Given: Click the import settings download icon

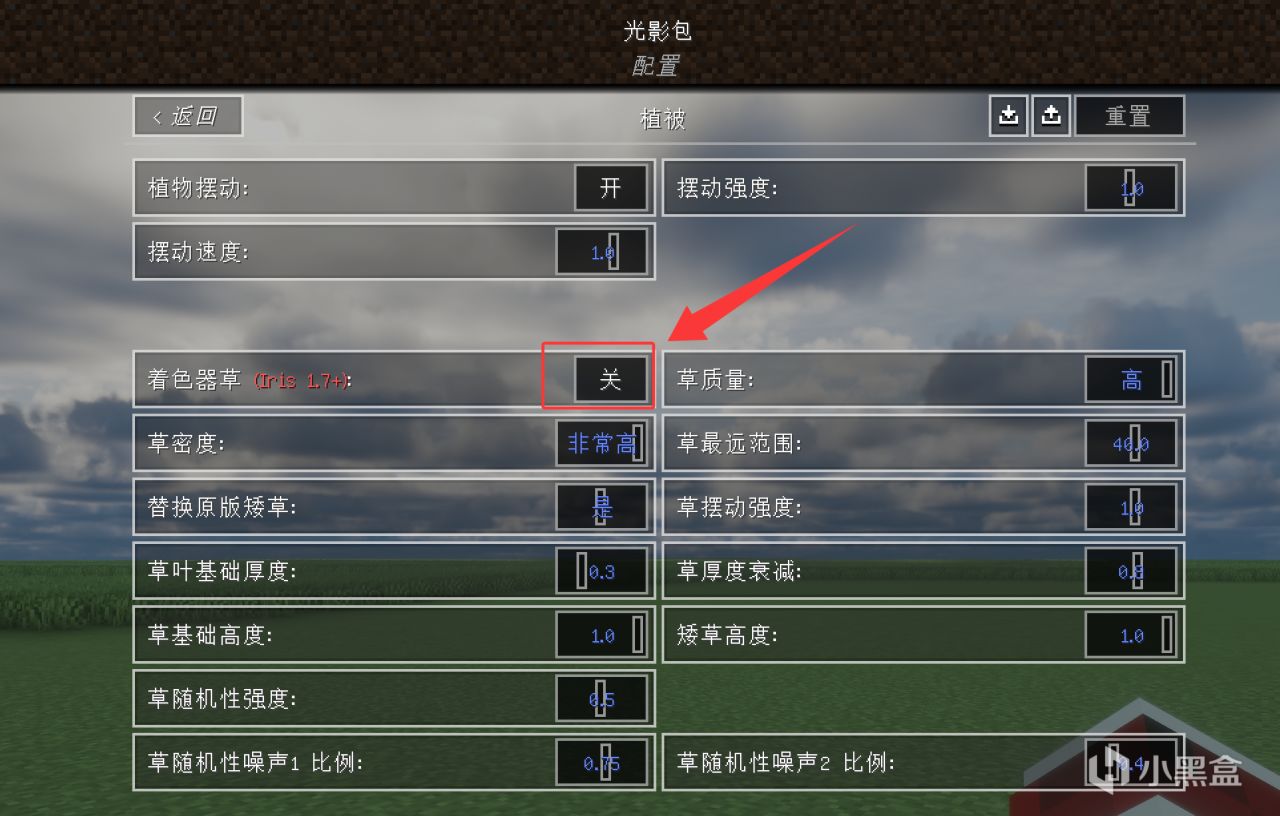Looking at the screenshot, I should pos(1009,116).
